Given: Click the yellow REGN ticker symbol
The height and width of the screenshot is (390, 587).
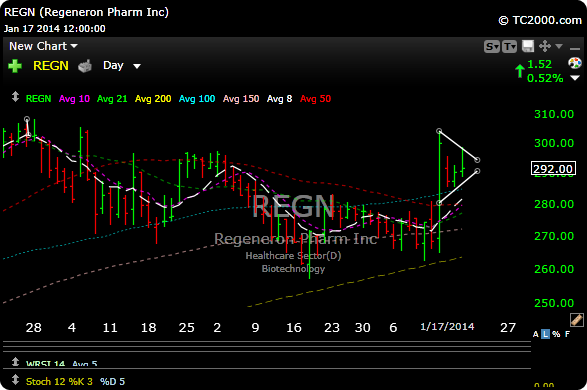Looking at the screenshot, I should click(51, 66).
